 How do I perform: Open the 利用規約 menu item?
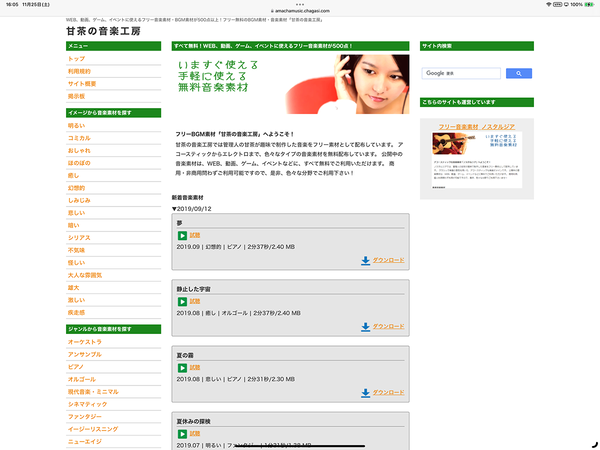click(79, 72)
